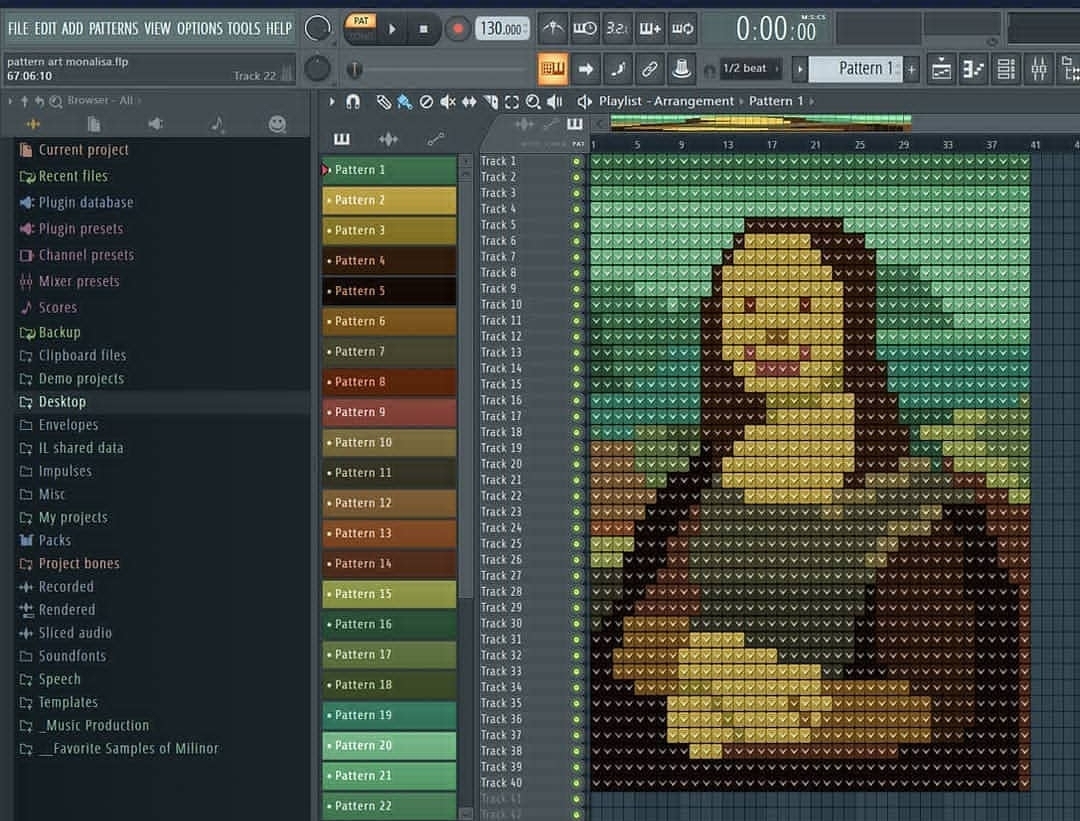
Task: Add new pattern with plus button
Action: click(x=911, y=69)
